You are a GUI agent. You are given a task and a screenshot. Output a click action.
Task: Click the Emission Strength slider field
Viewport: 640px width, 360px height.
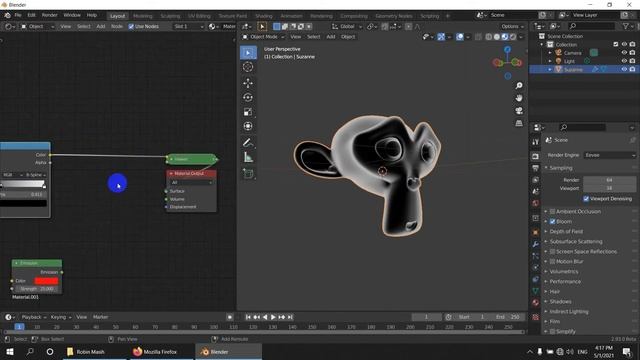(37, 289)
